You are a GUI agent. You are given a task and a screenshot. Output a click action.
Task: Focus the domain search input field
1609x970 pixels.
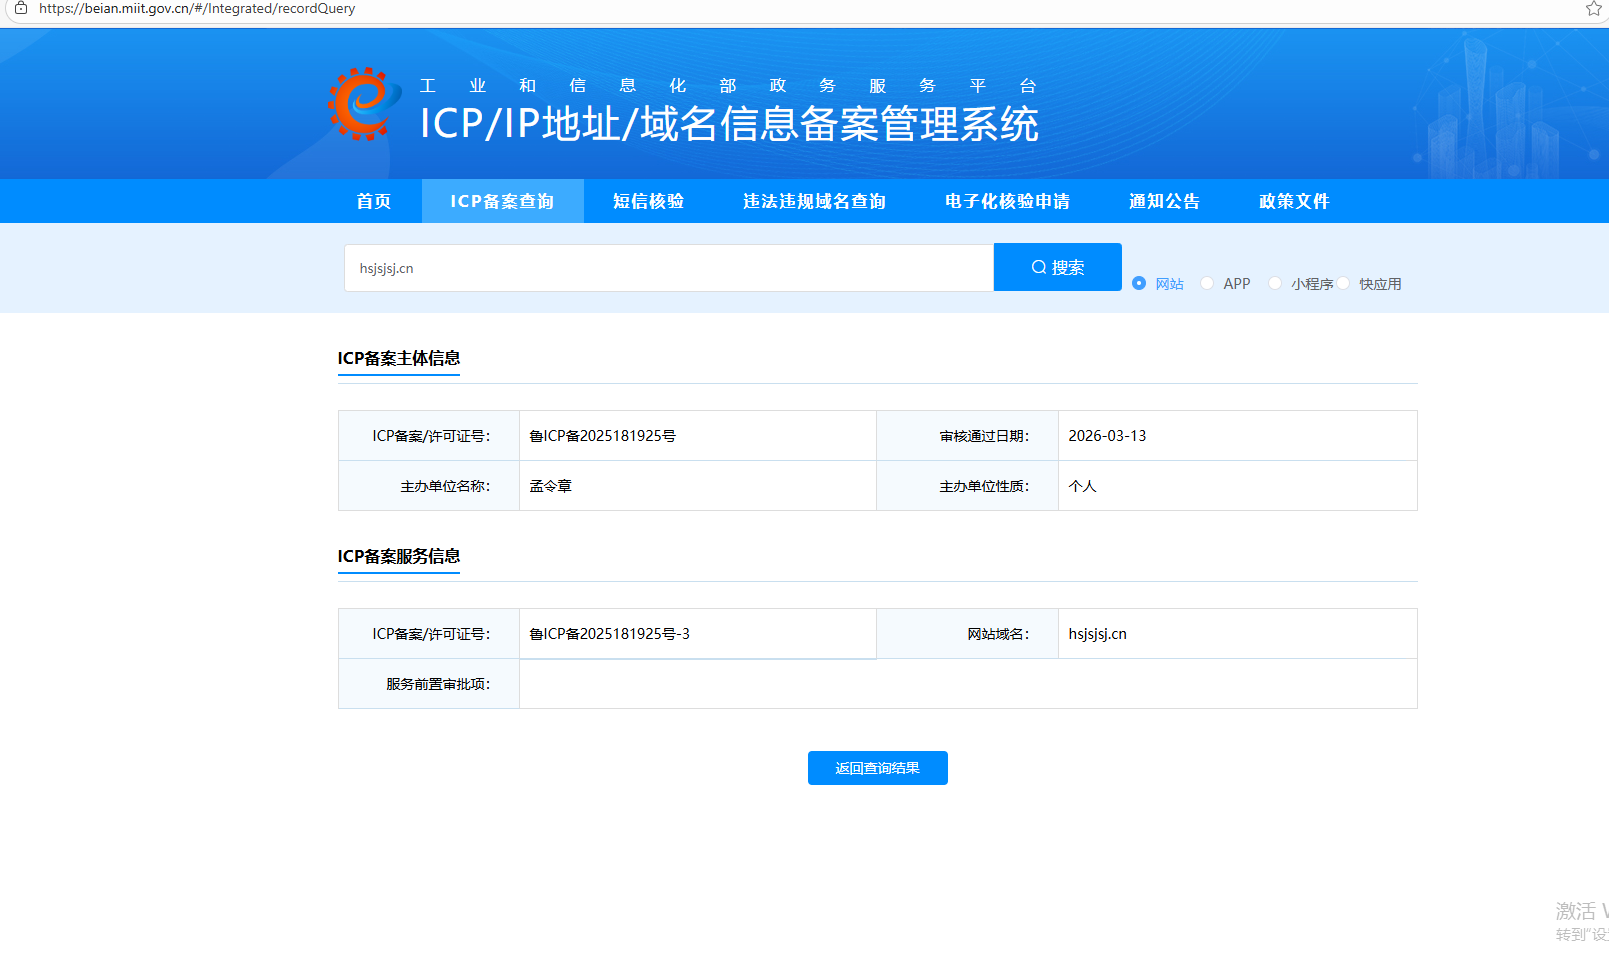click(669, 268)
